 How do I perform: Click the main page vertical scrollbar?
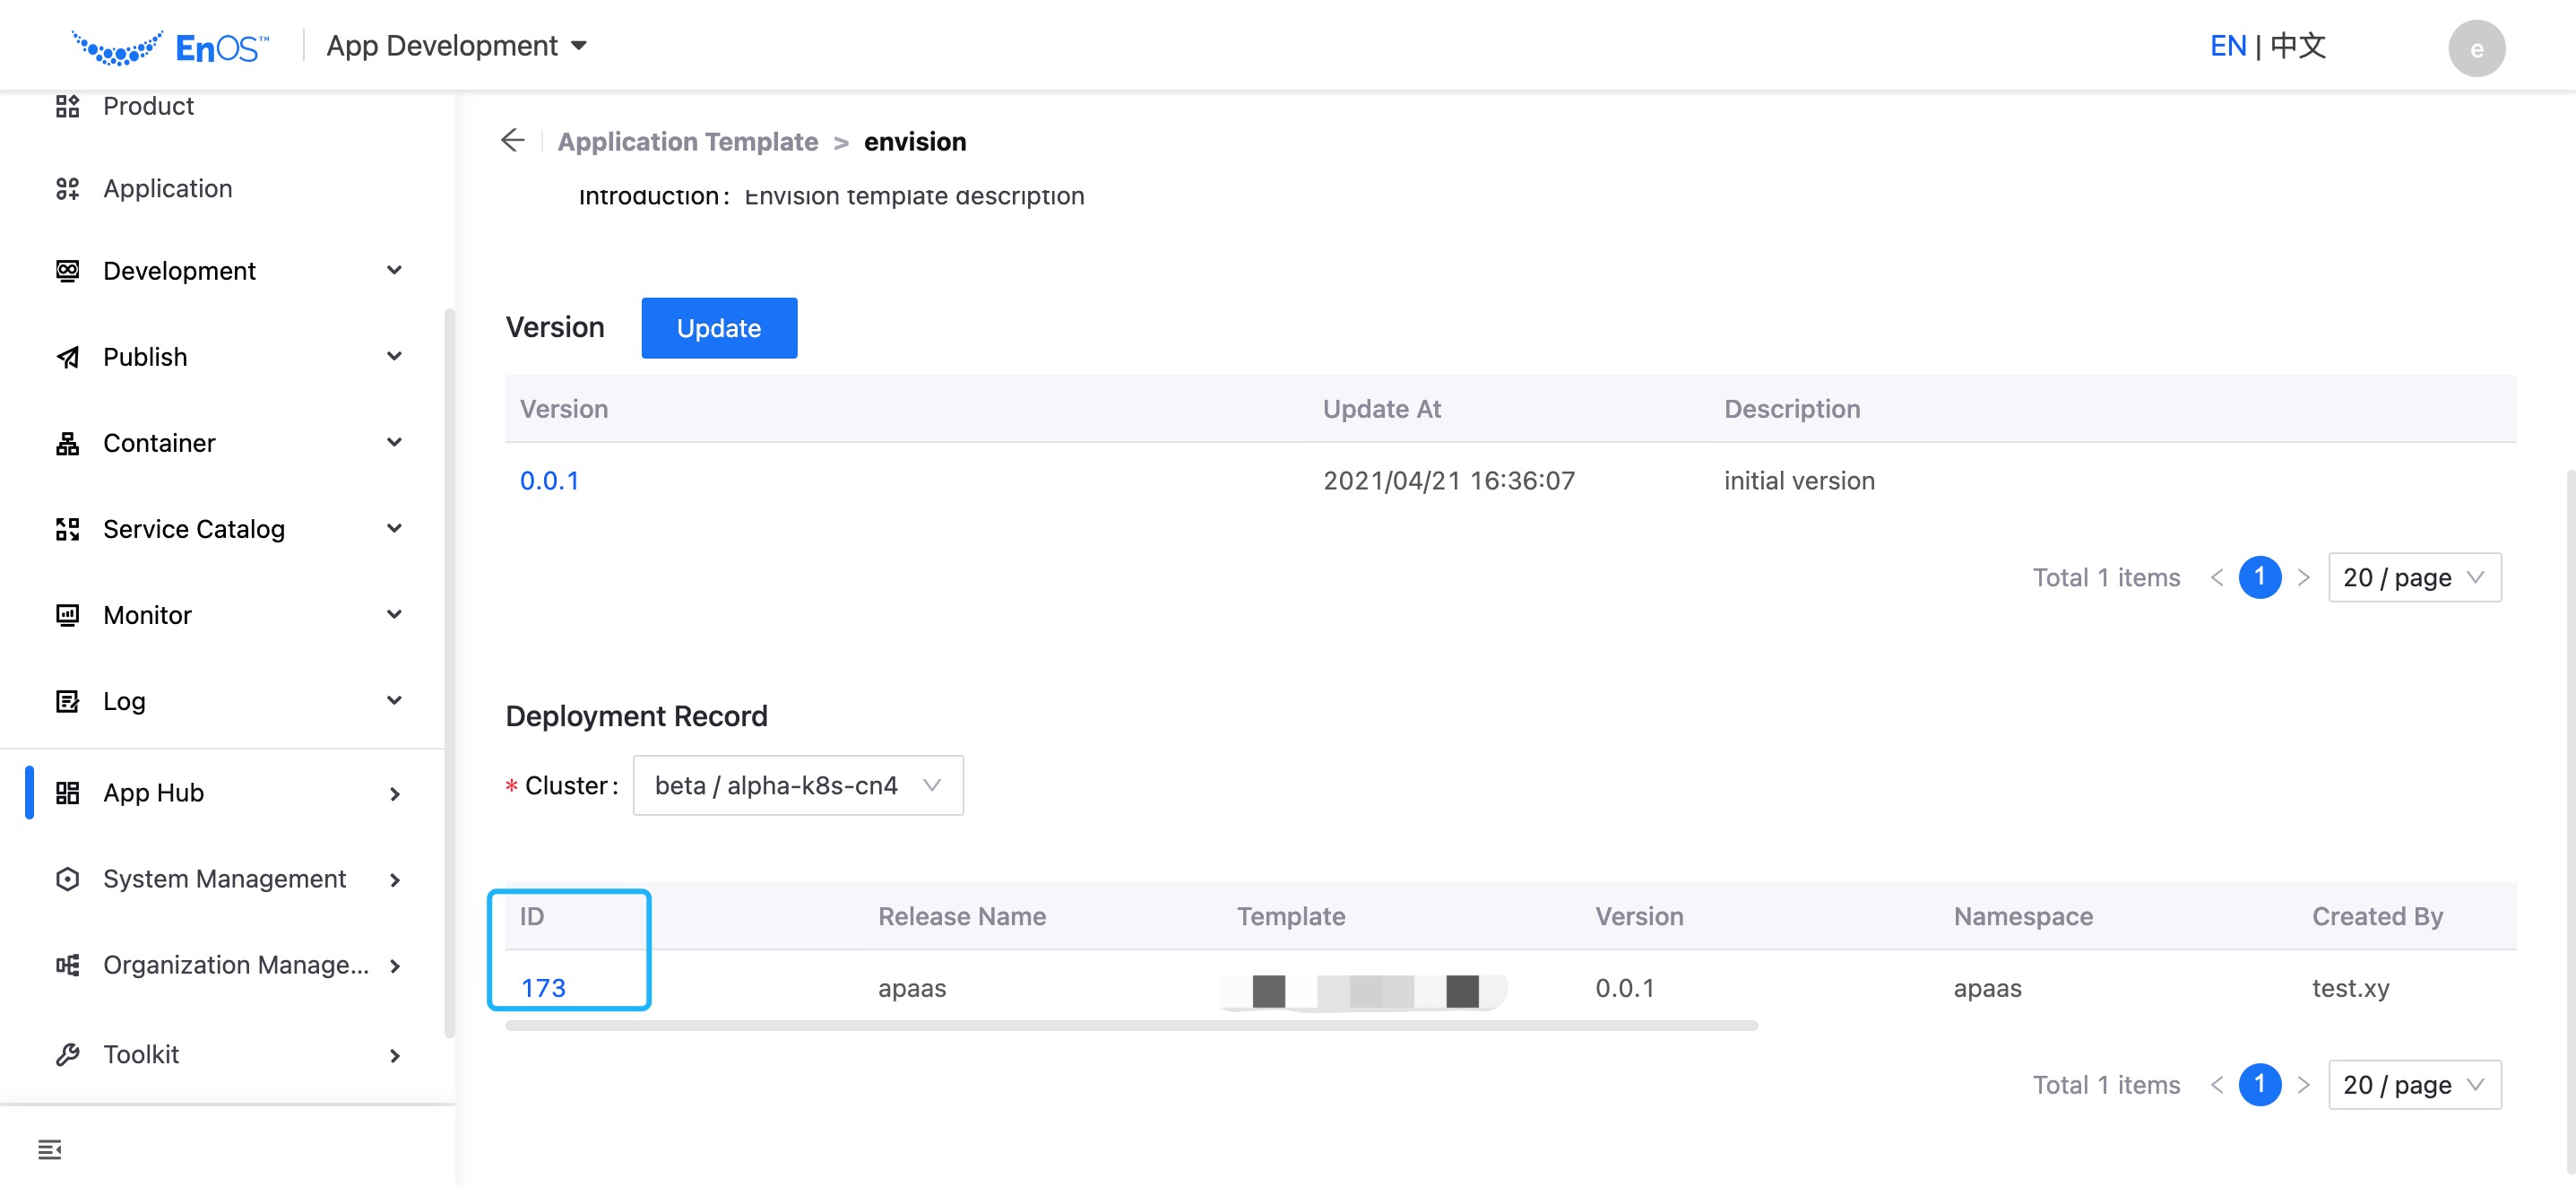pyautogui.click(x=2570, y=820)
